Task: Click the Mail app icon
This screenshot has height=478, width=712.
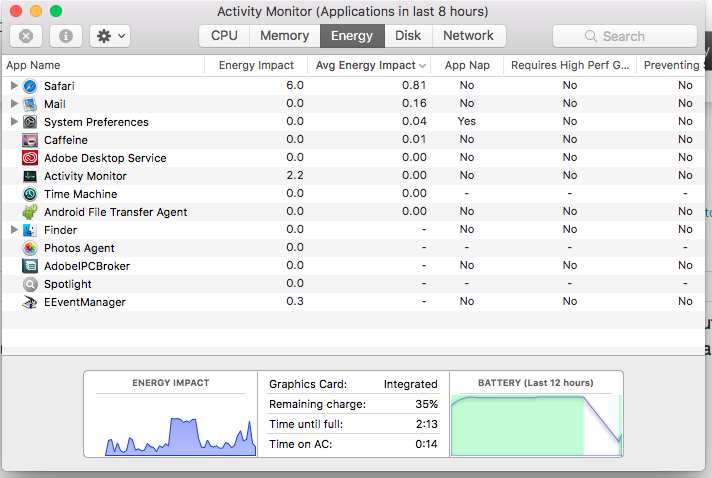Action: 30,104
